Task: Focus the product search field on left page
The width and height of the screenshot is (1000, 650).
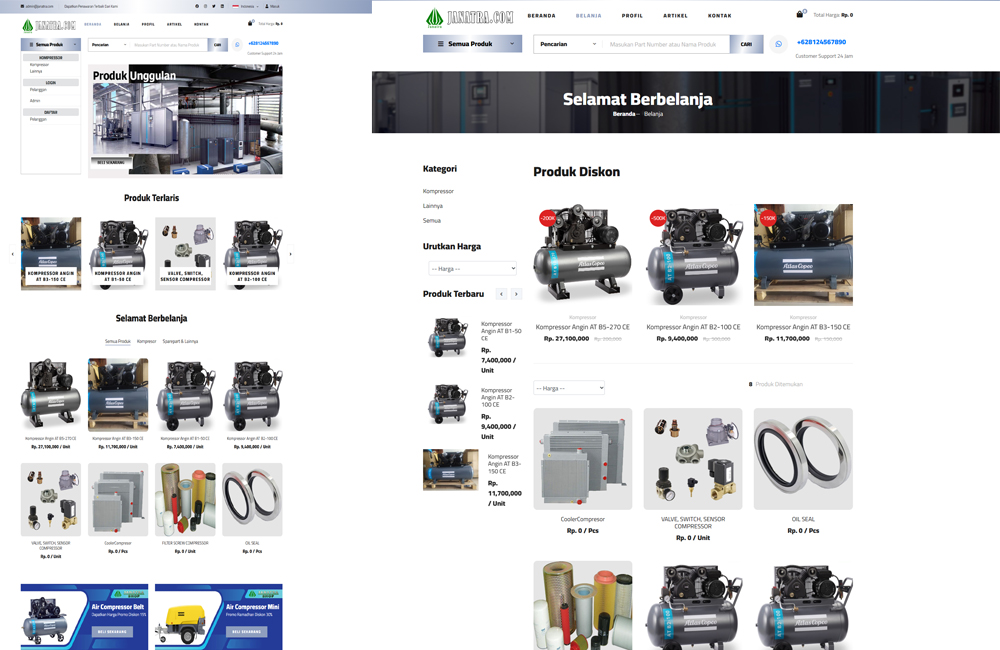Action: [x=170, y=45]
